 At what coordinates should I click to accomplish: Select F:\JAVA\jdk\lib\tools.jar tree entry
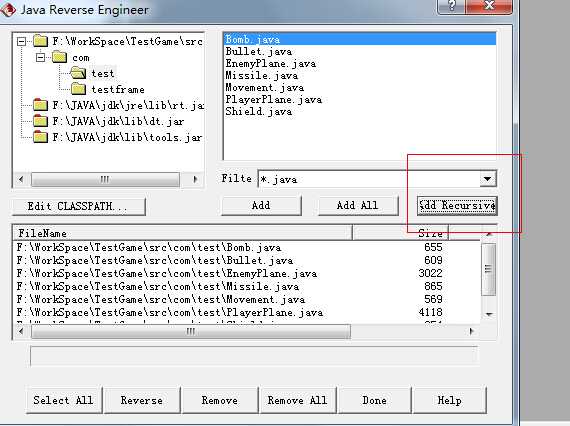pos(127,137)
